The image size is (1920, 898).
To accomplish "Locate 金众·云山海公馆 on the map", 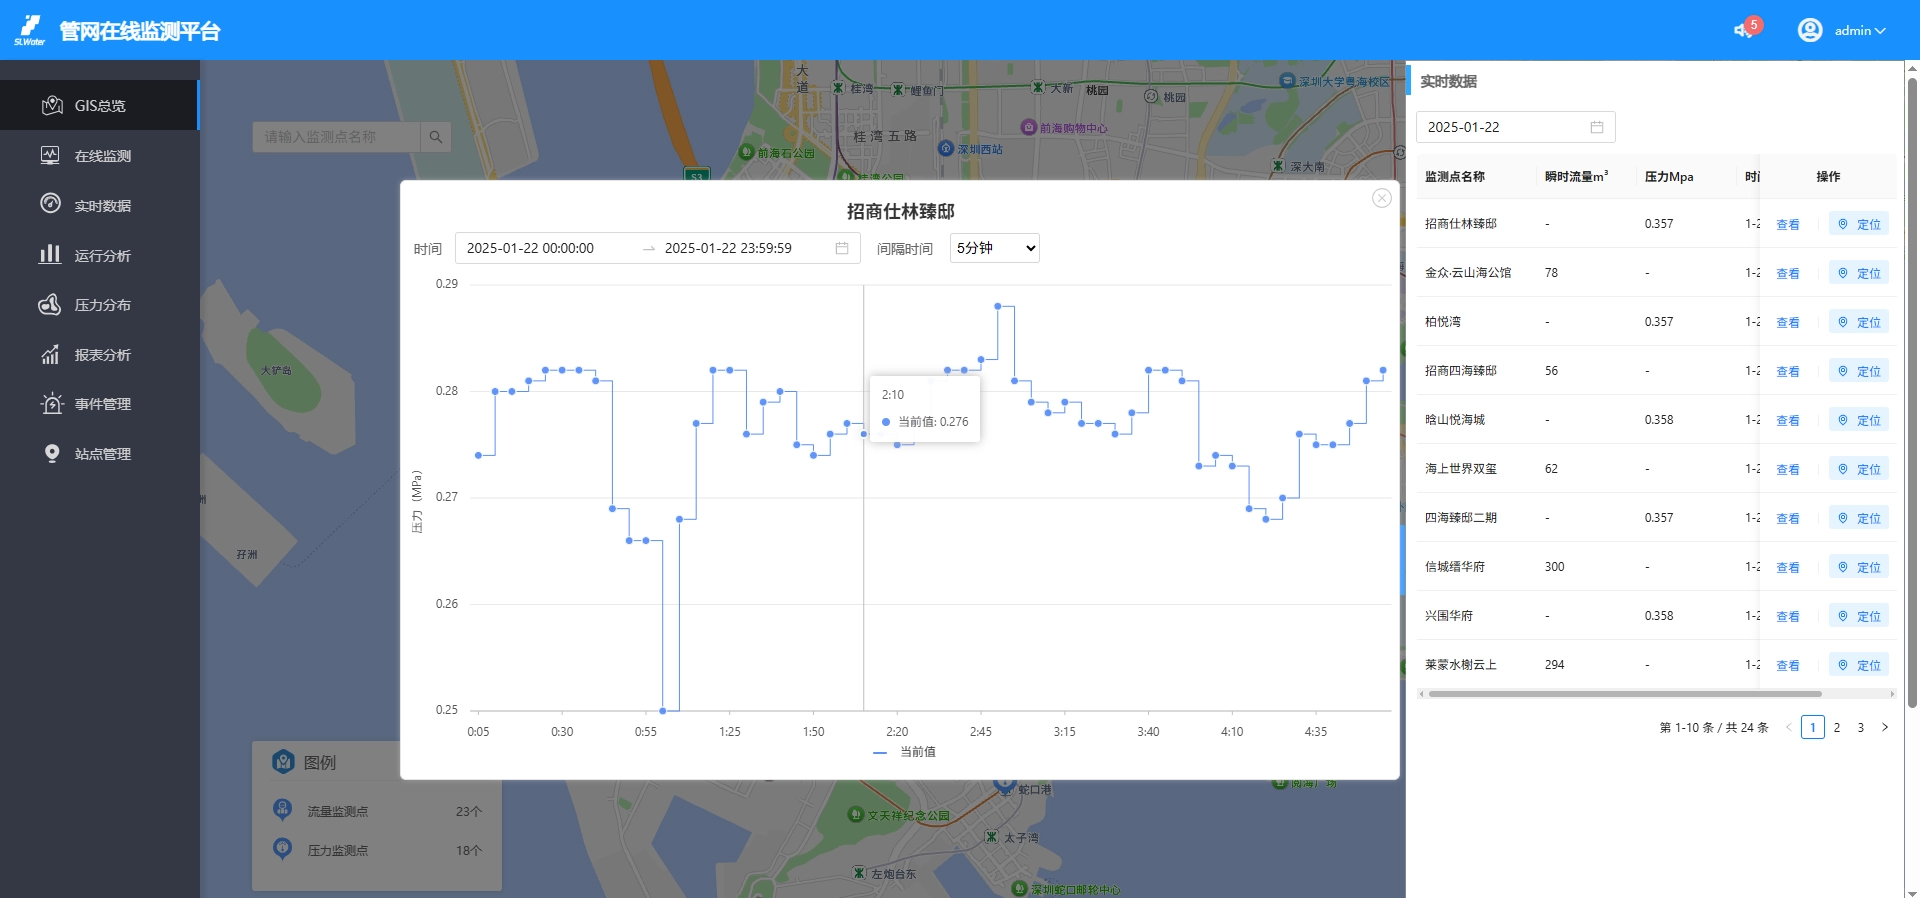I will 1859,274.
